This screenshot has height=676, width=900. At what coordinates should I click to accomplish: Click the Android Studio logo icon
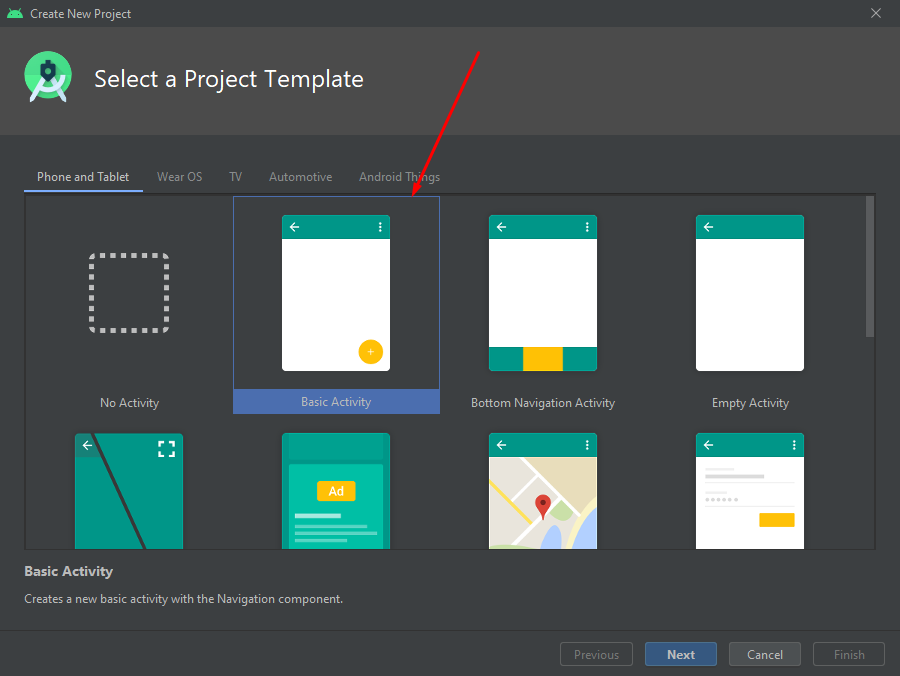pyautogui.click(x=48, y=78)
